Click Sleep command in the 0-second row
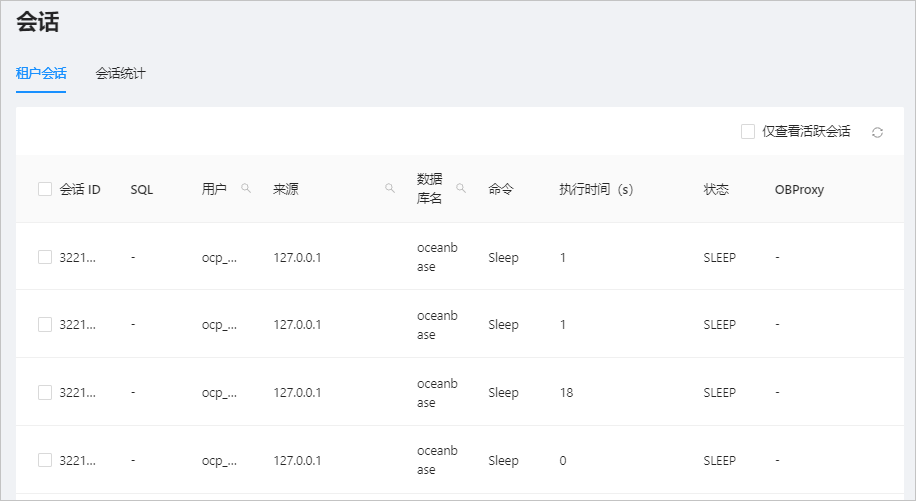Screen dimensions: 916x501 click(503, 461)
